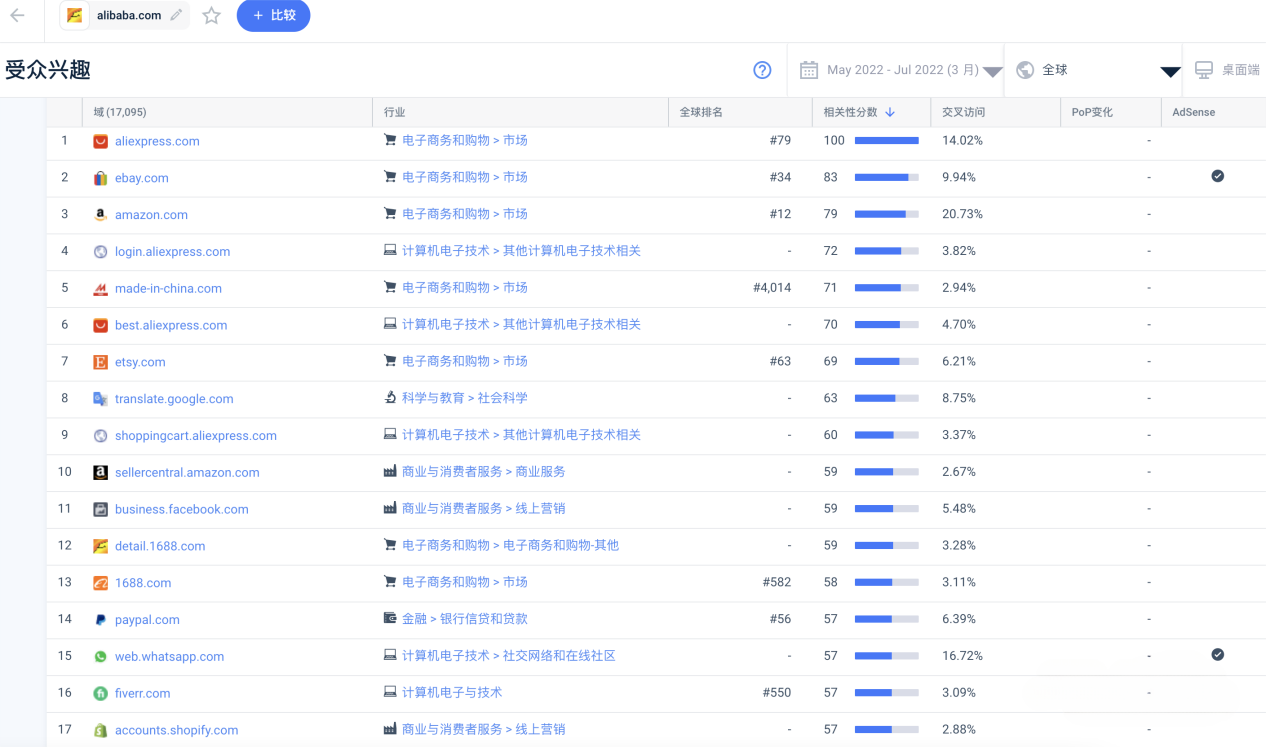Click the translate.google.com favicon
Image resolution: width=1266 pixels, height=747 pixels.
[x=100, y=399]
